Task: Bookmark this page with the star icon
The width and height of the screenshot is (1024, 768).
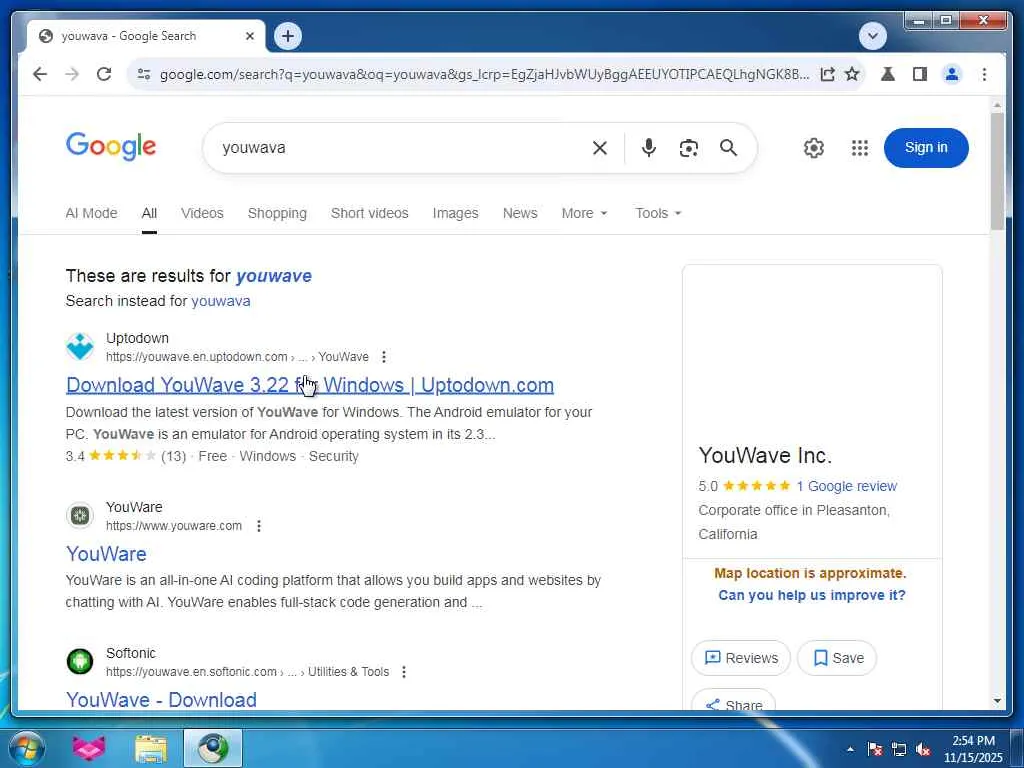Action: click(x=852, y=74)
